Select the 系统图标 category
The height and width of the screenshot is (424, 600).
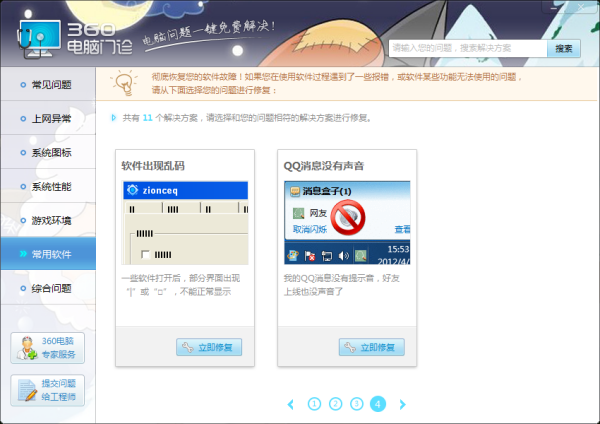point(48,152)
